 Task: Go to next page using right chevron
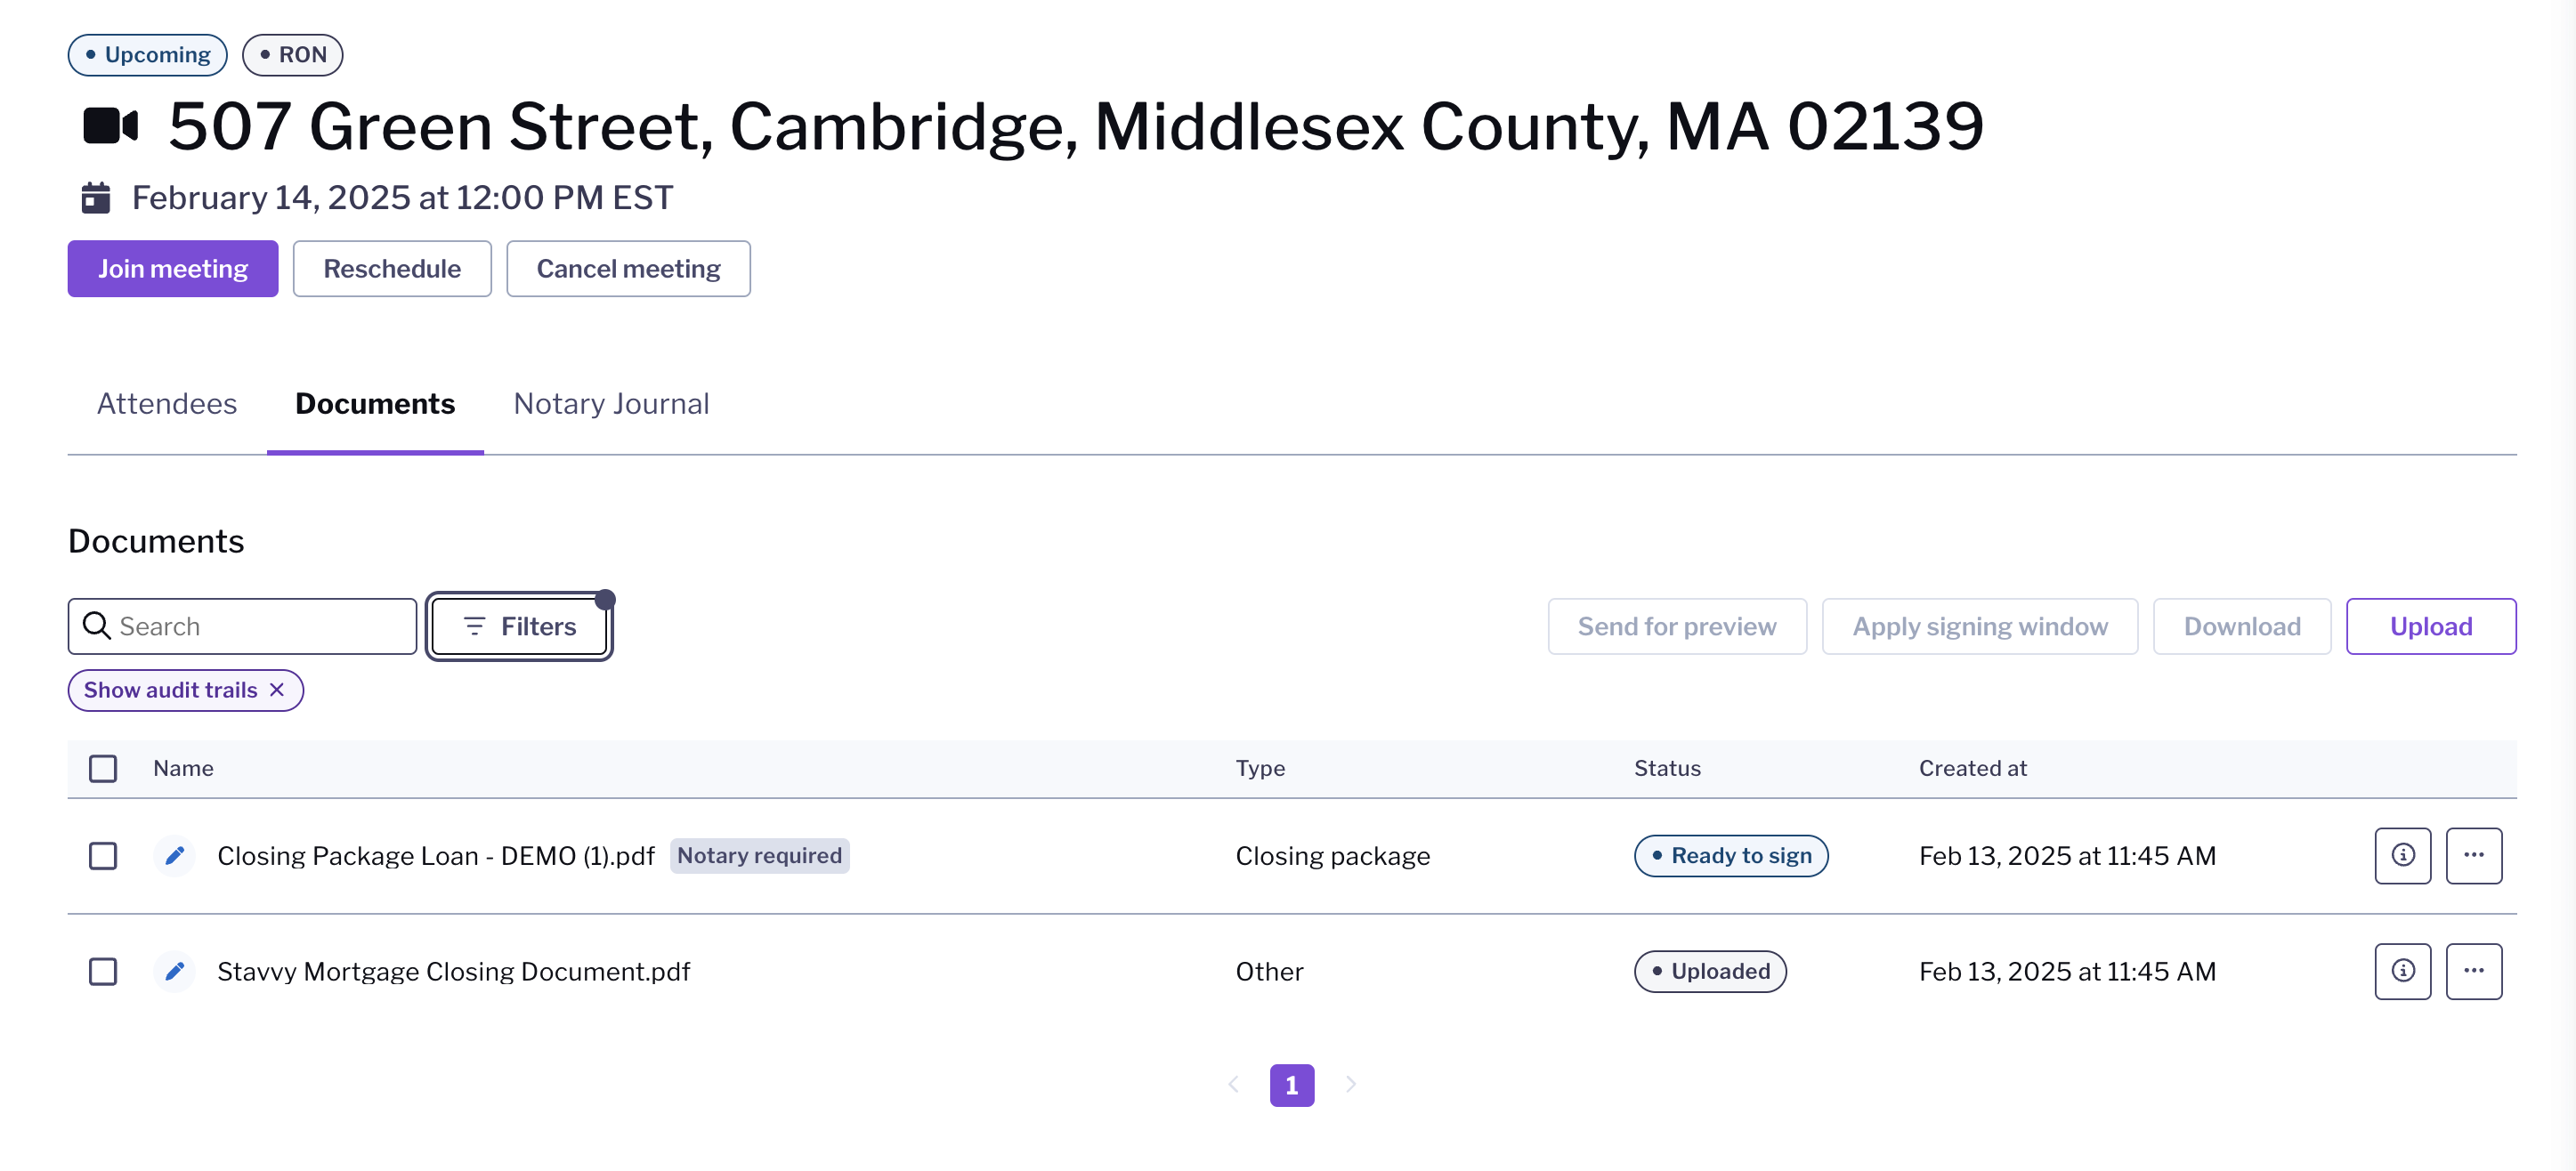point(1350,1084)
